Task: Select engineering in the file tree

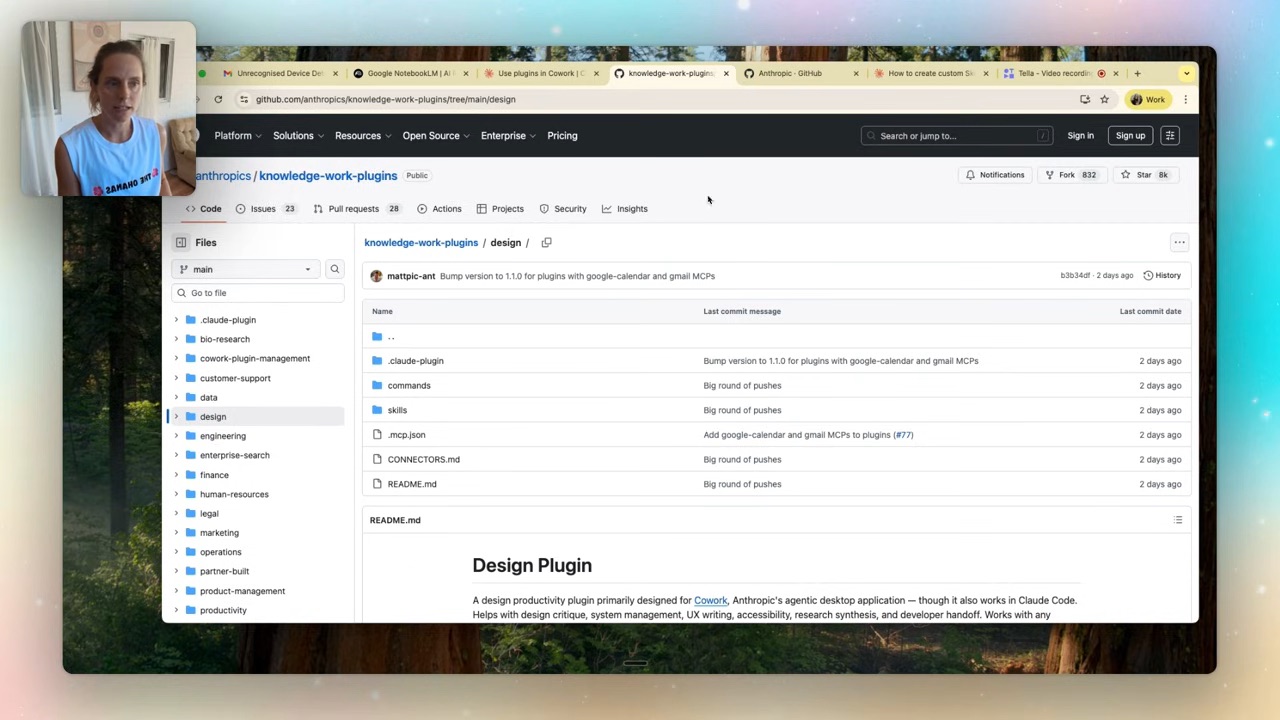Action: 223,436
